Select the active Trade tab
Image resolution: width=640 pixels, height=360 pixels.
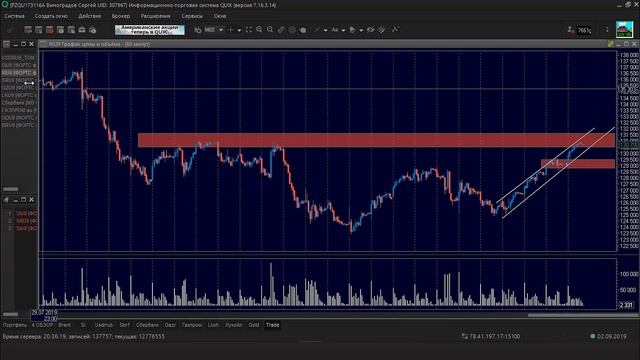(273, 325)
